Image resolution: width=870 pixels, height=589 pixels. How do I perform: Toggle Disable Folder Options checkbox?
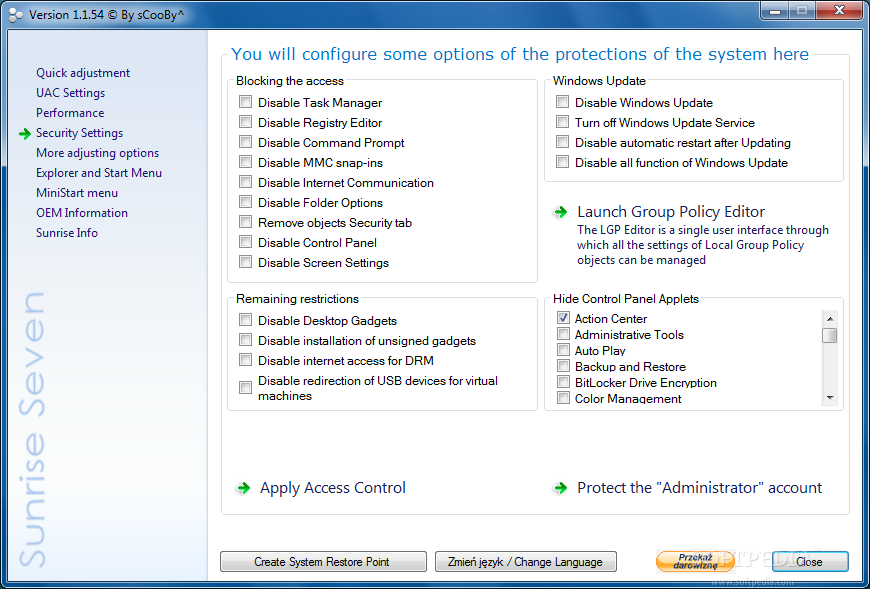(x=245, y=202)
